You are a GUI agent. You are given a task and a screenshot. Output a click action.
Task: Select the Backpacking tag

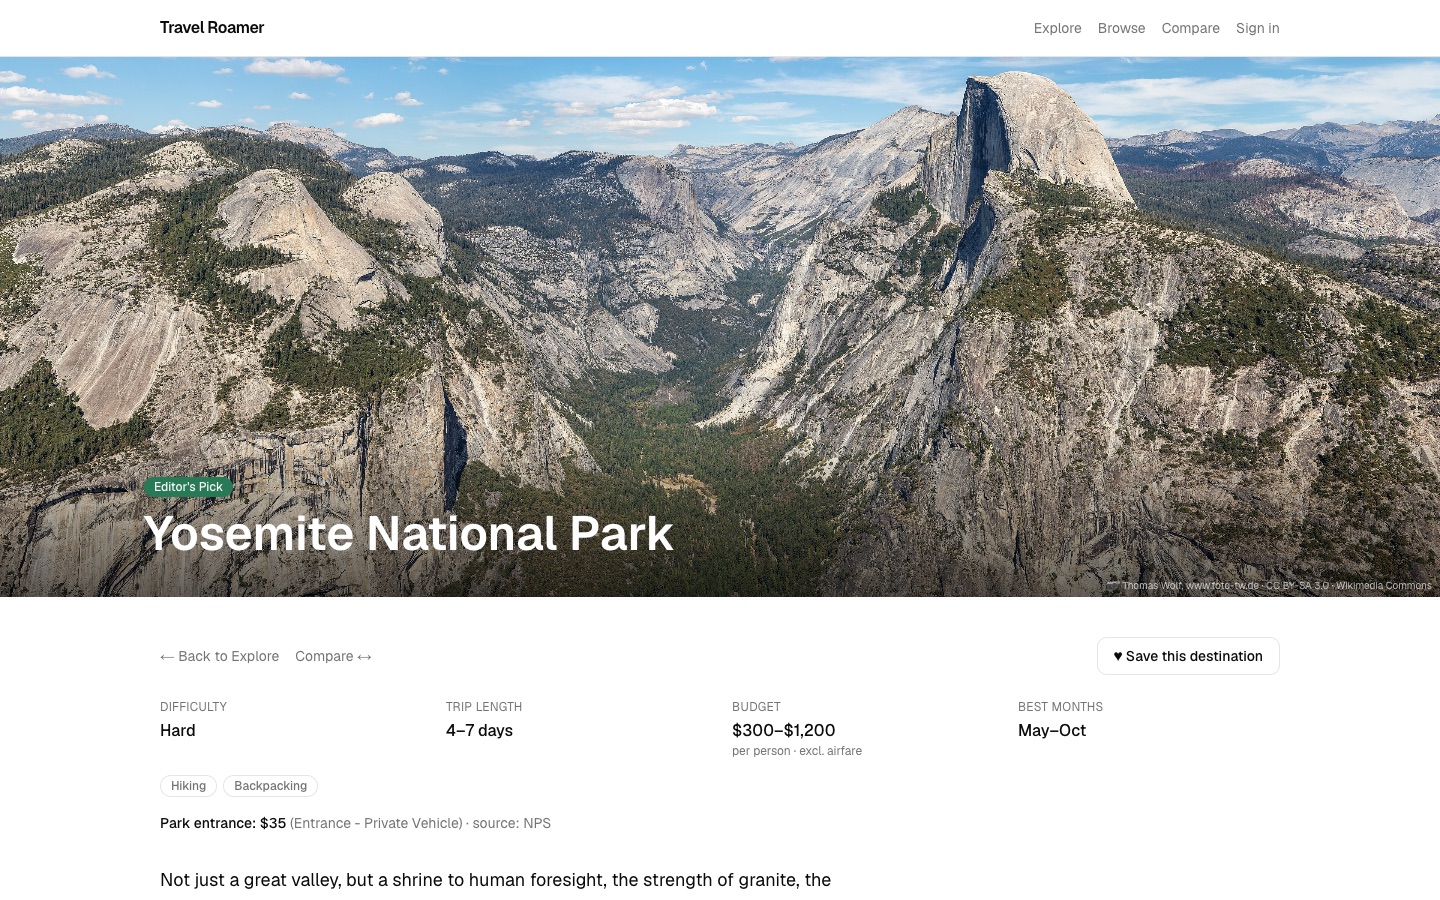pos(270,786)
